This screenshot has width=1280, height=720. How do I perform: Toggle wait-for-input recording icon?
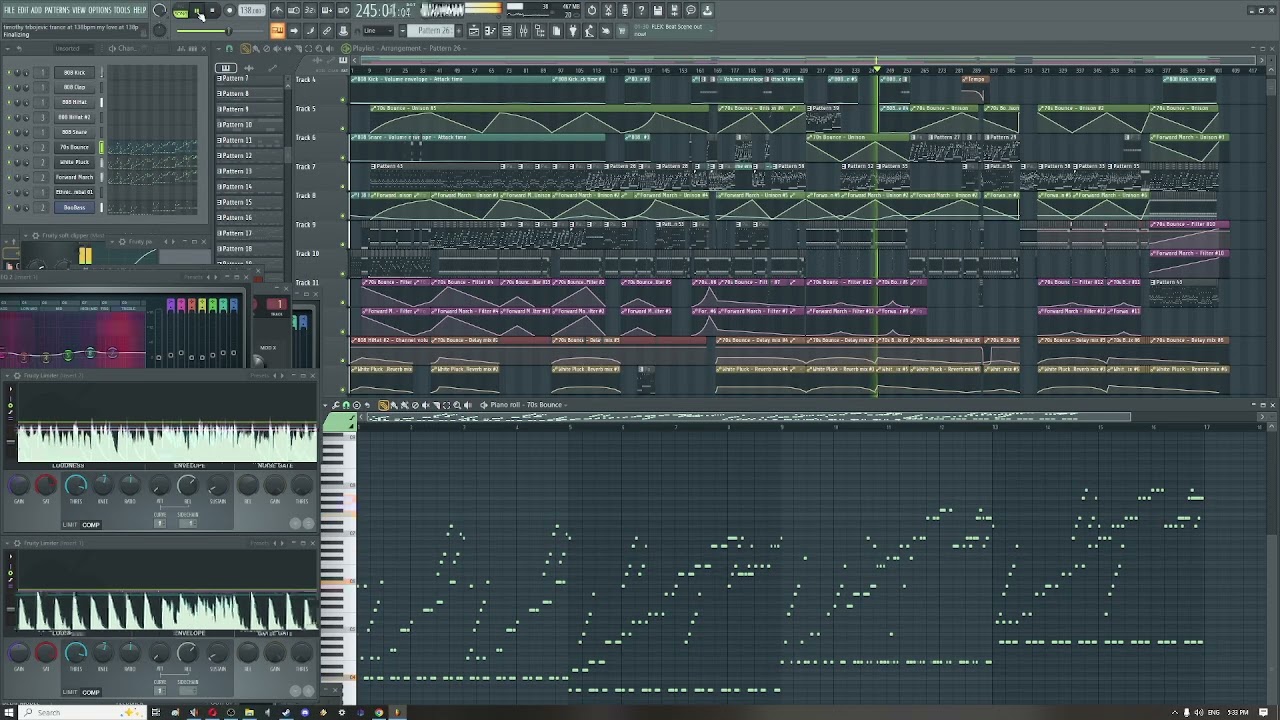[x=294, y=10]
